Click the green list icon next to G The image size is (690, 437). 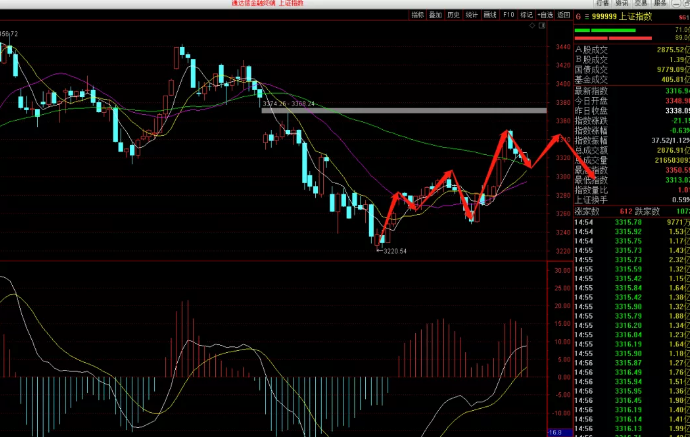click(587, 17)
